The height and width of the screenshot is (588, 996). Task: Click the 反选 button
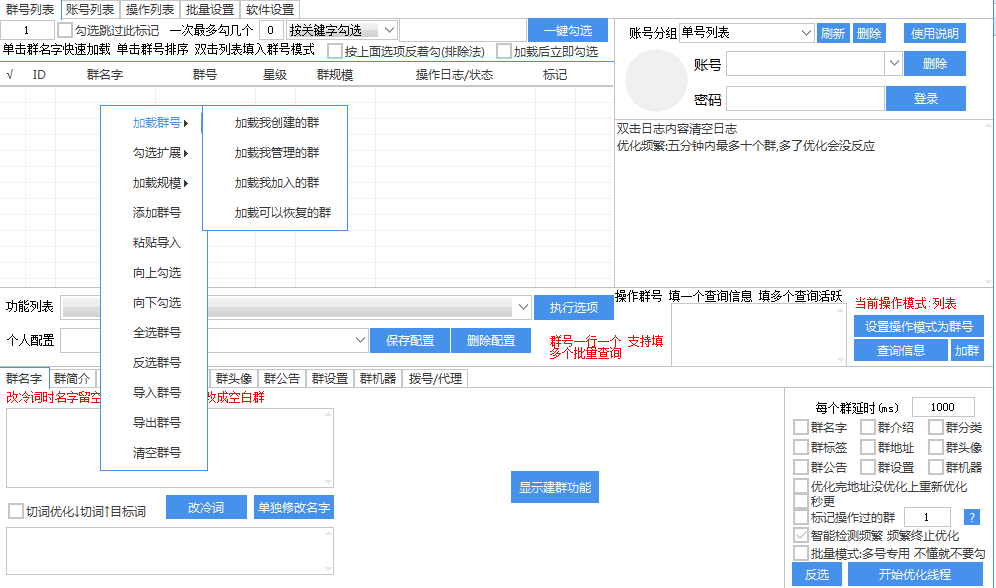817,574
